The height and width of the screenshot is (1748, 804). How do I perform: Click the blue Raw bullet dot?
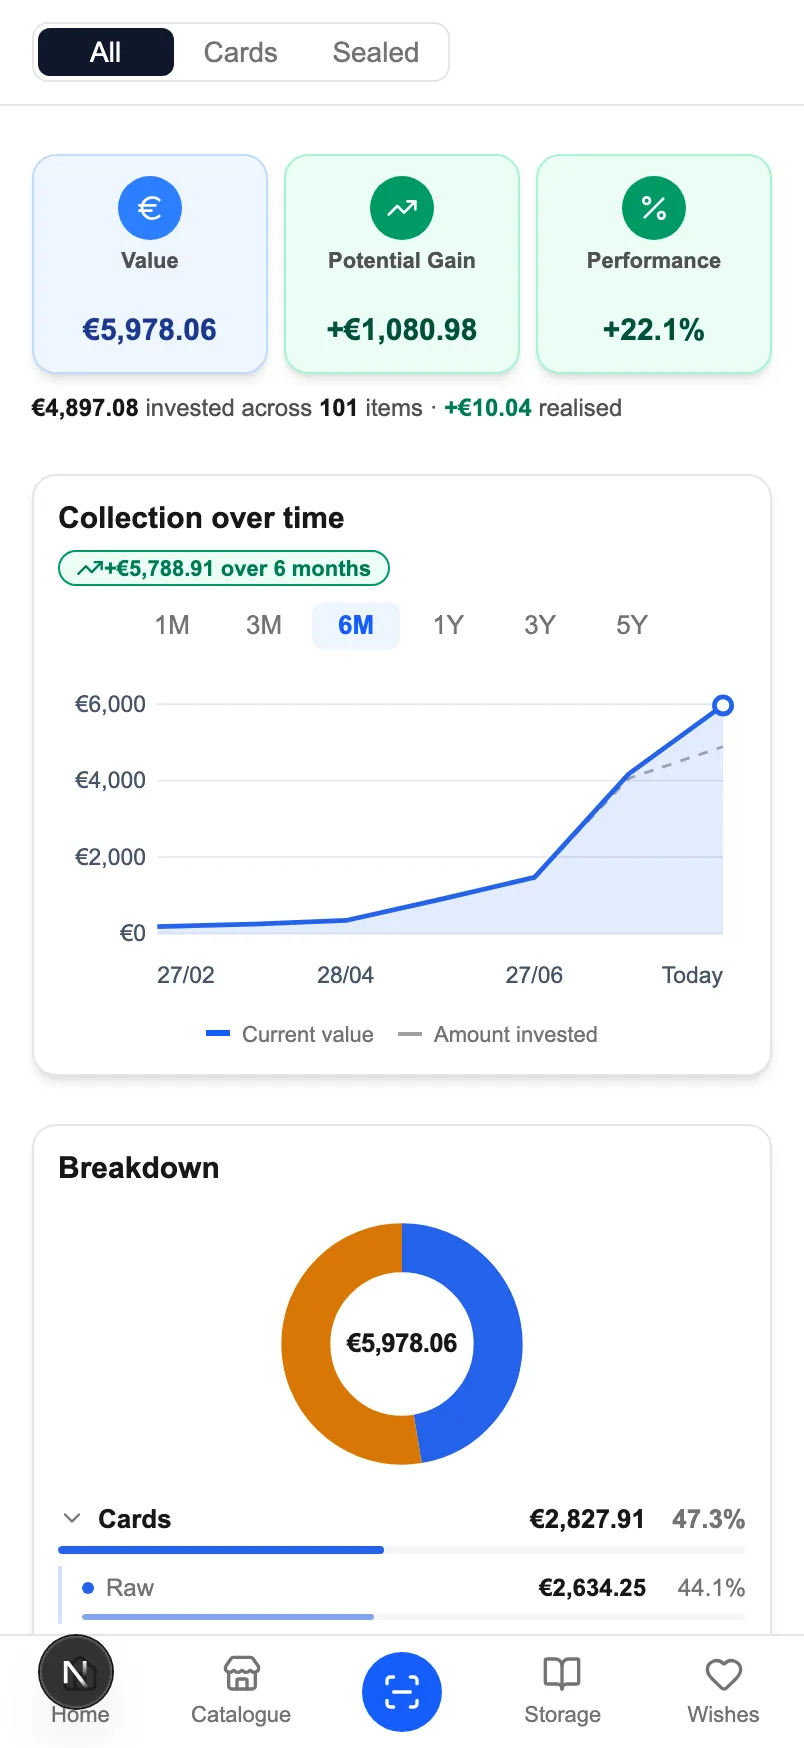[x=88, y=1588]
